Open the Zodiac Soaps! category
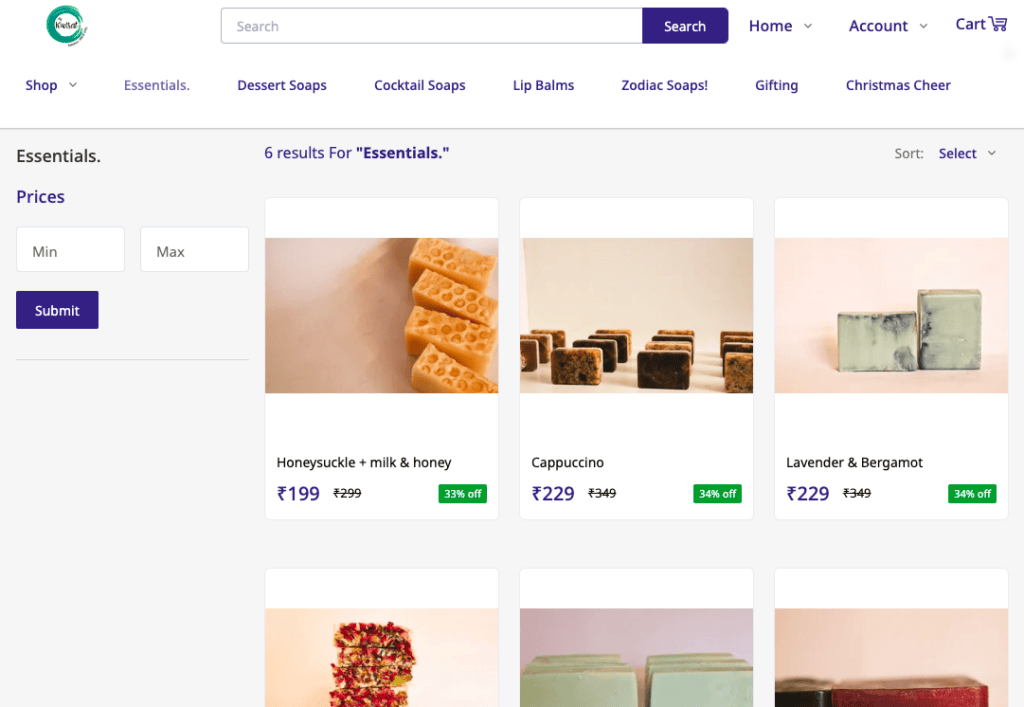Viewport: 1024px width, 707px height. tap(664, 85)
